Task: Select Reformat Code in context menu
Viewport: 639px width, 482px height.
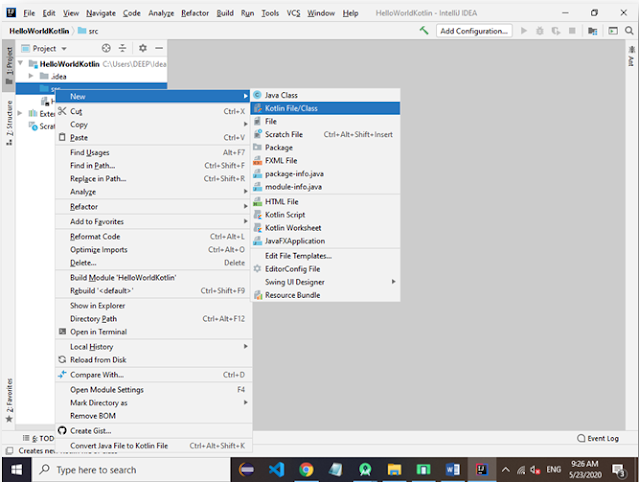Action: [153, 236]
